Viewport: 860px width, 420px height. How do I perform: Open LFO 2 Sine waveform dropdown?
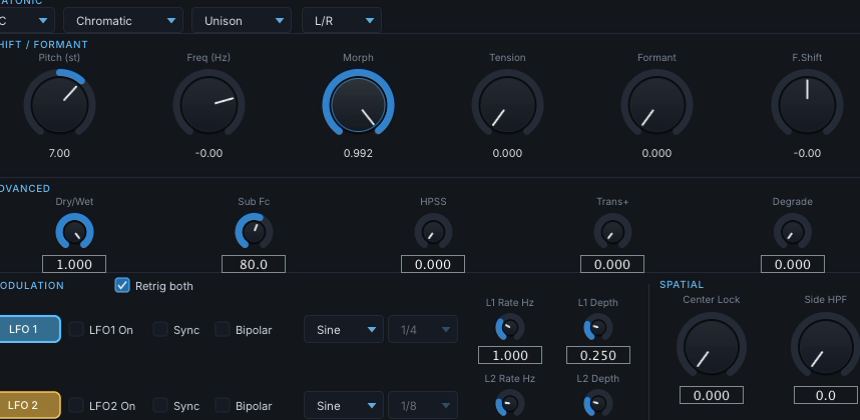click(x=343, y=406)
